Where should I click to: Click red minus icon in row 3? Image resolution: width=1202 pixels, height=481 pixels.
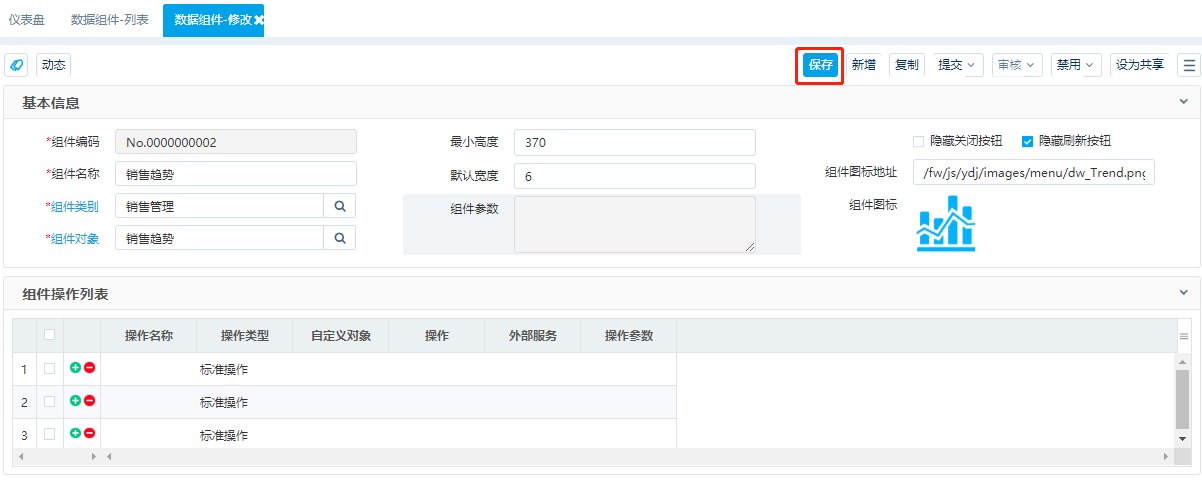click(89, 434)
